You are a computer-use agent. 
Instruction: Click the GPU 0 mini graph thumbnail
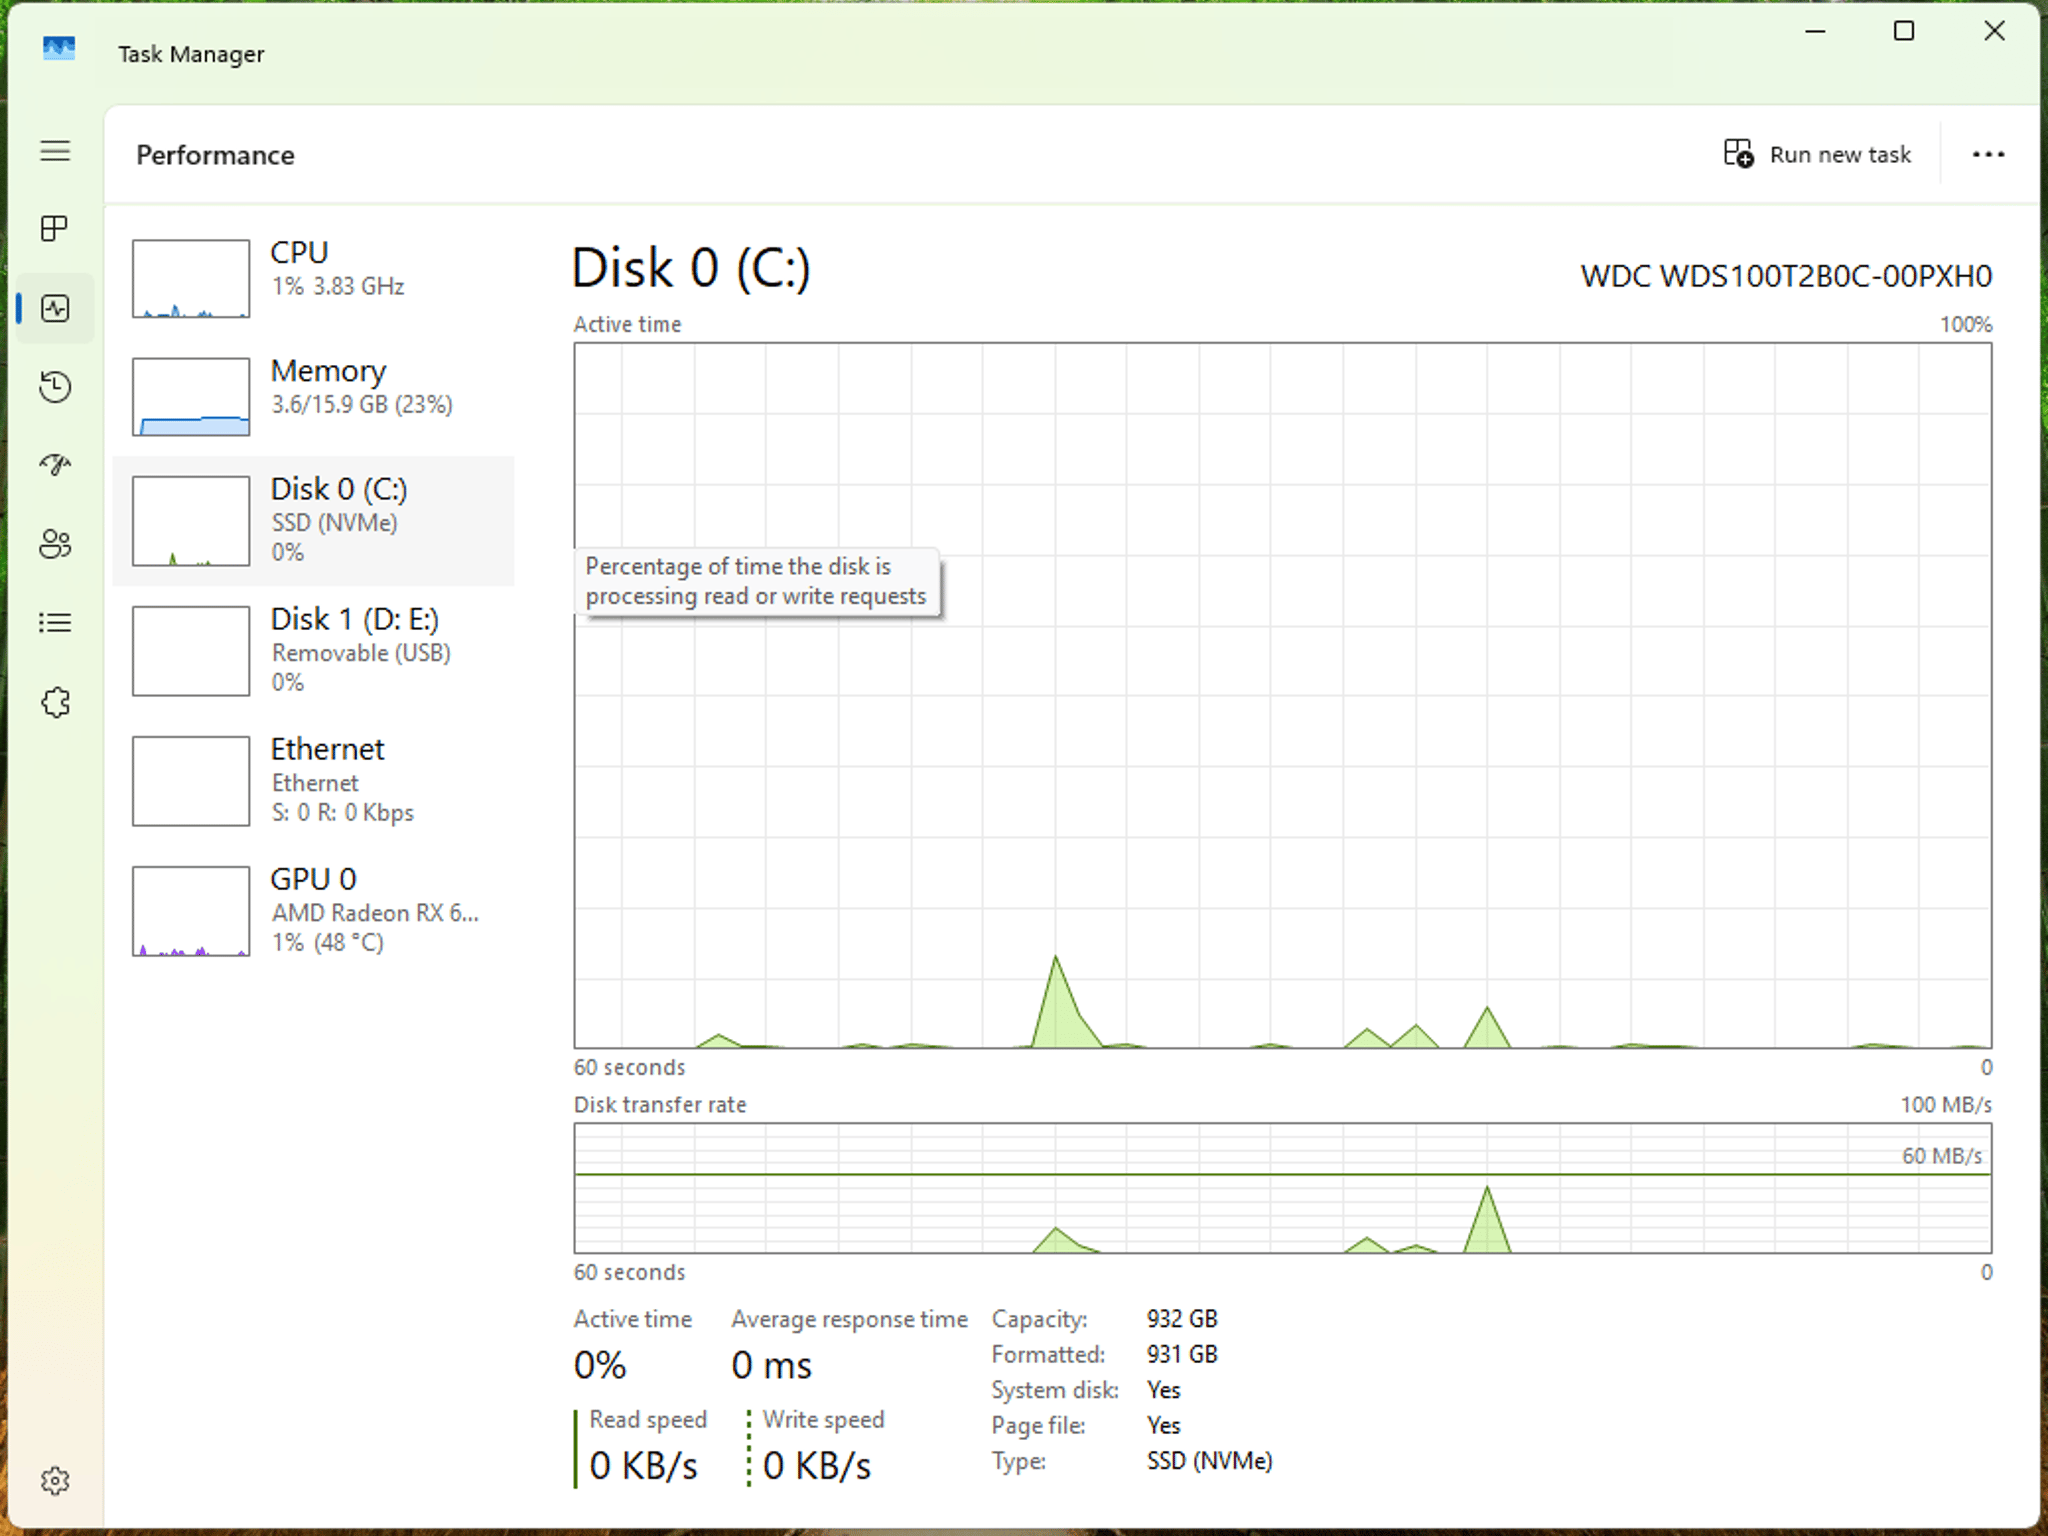(x=191, y=911)
